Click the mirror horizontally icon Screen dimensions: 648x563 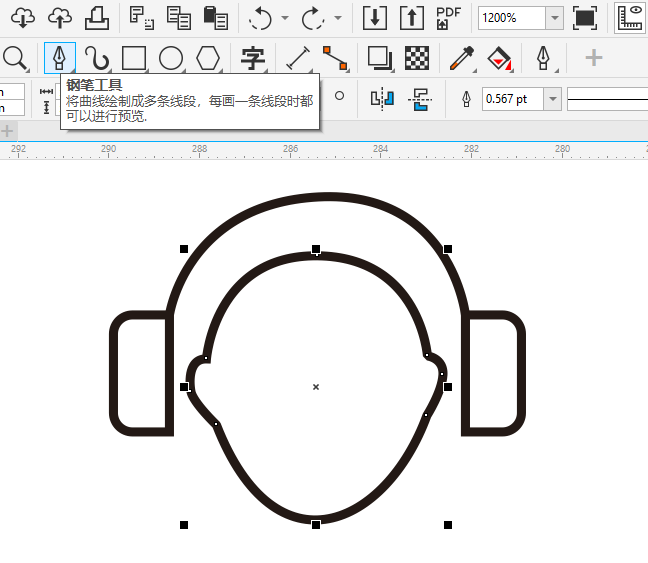coord(382,99)
